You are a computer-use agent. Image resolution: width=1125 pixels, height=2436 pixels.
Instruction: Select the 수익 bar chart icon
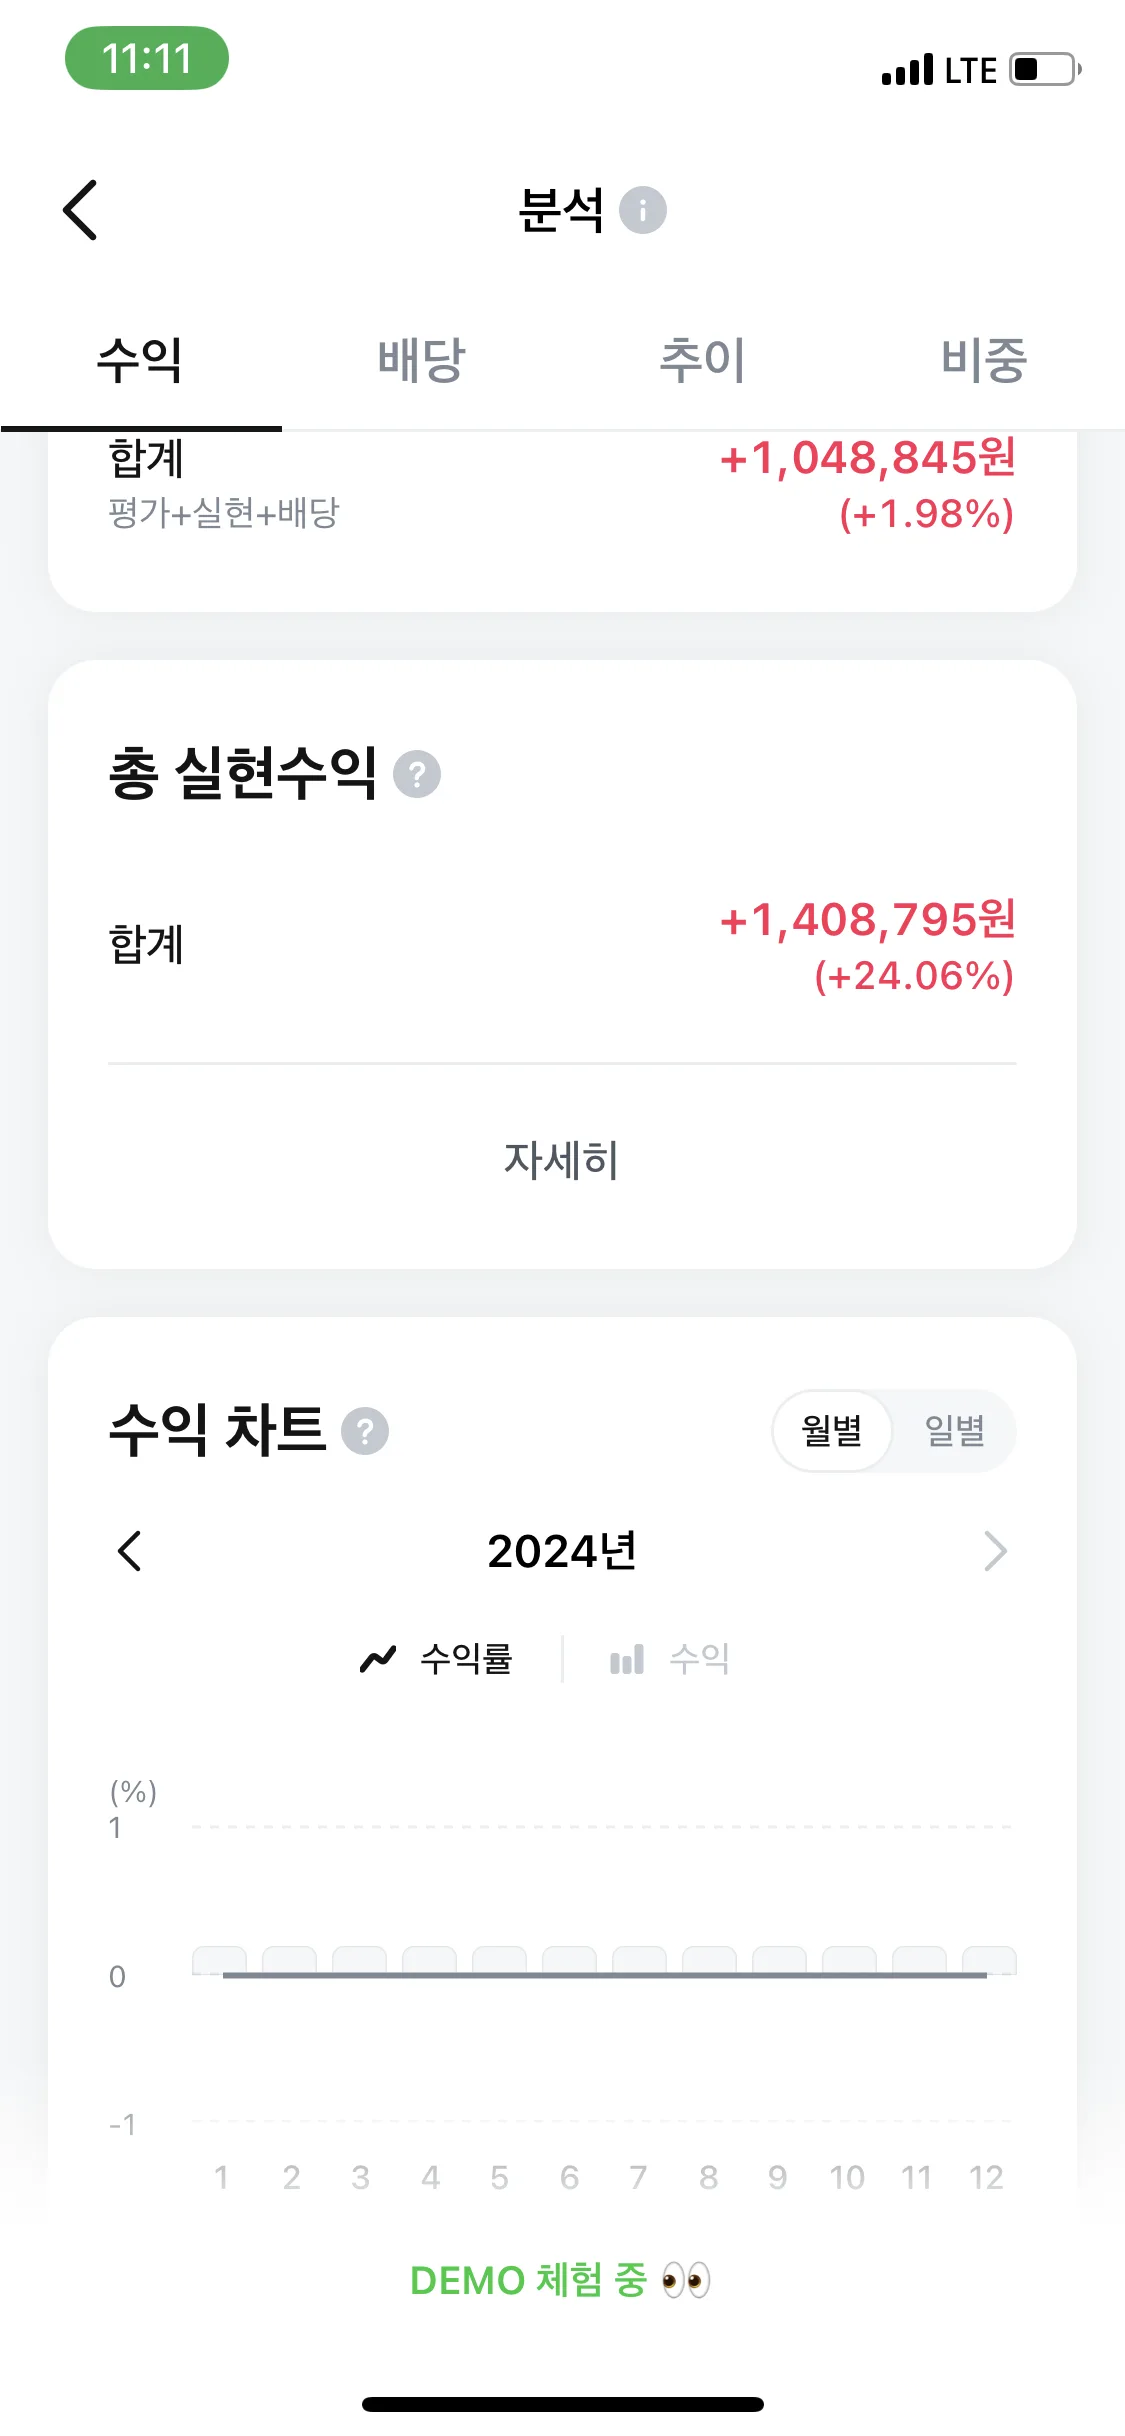pyautogui.click(x=627, y=1660)
